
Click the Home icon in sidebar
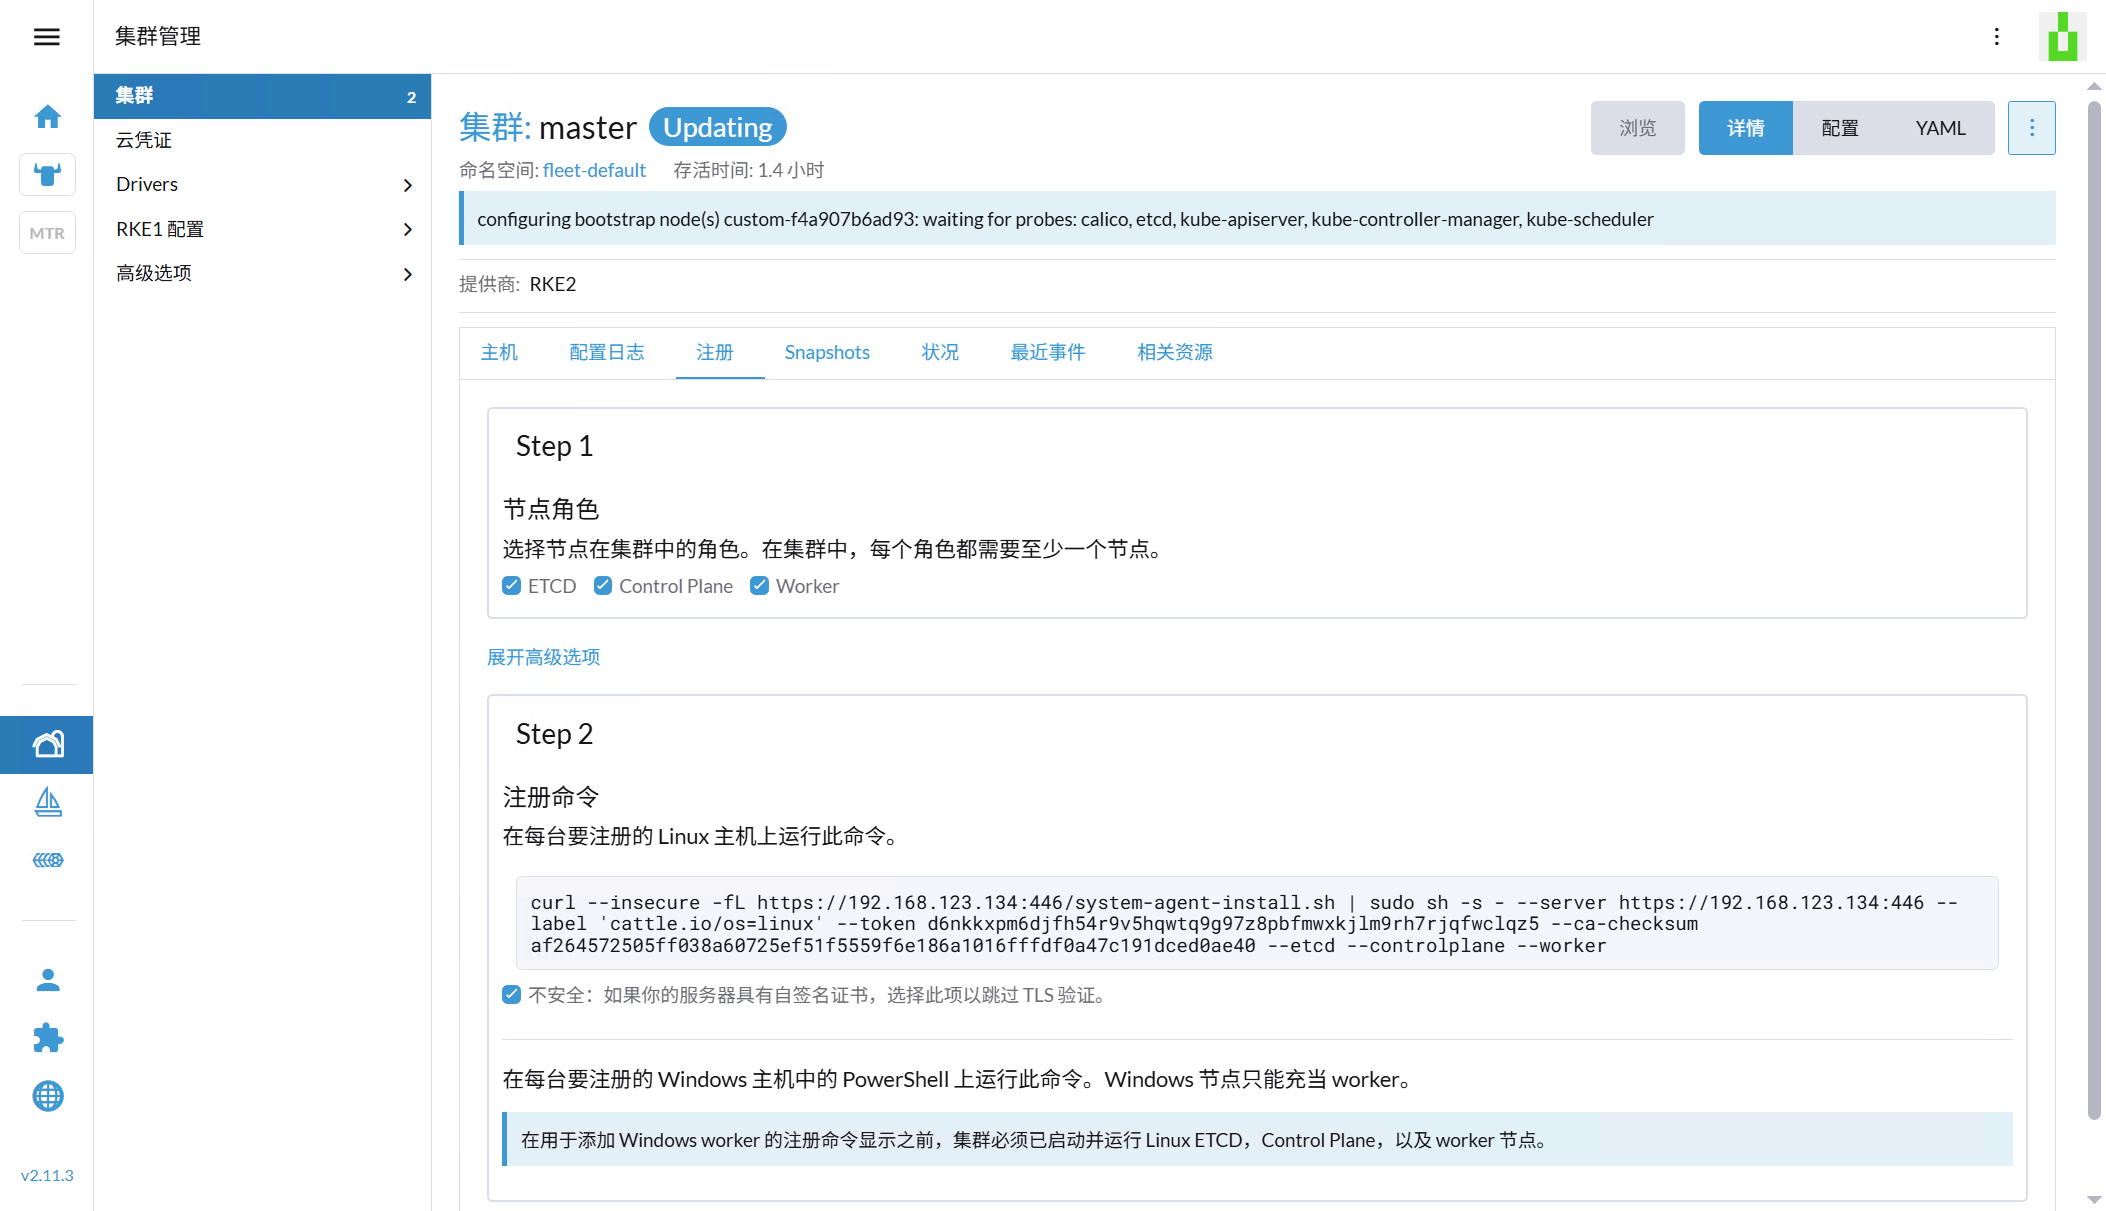coord(47,117)
